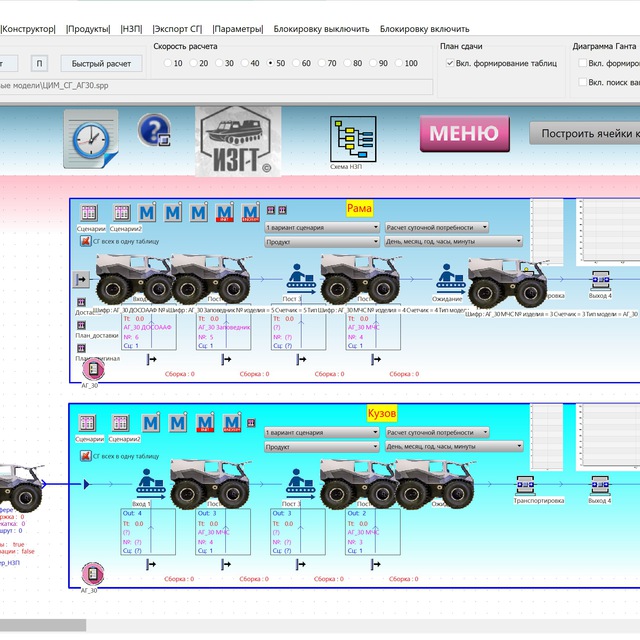
Task: Set calculation speed to 100
Action: (x=399, y=63)
